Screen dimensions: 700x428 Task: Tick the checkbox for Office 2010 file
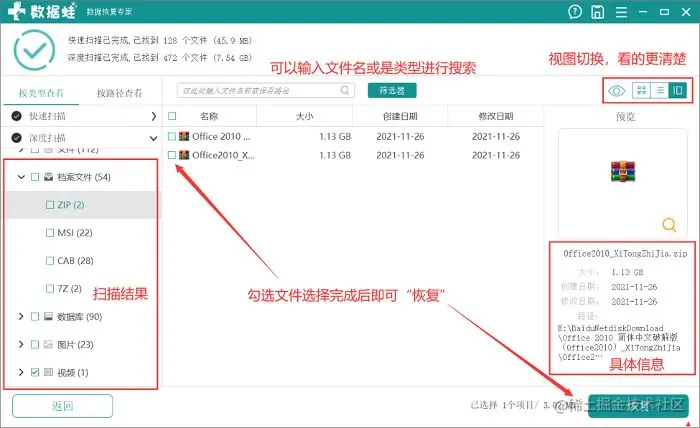pyautogui.click(x=172, y=136)
